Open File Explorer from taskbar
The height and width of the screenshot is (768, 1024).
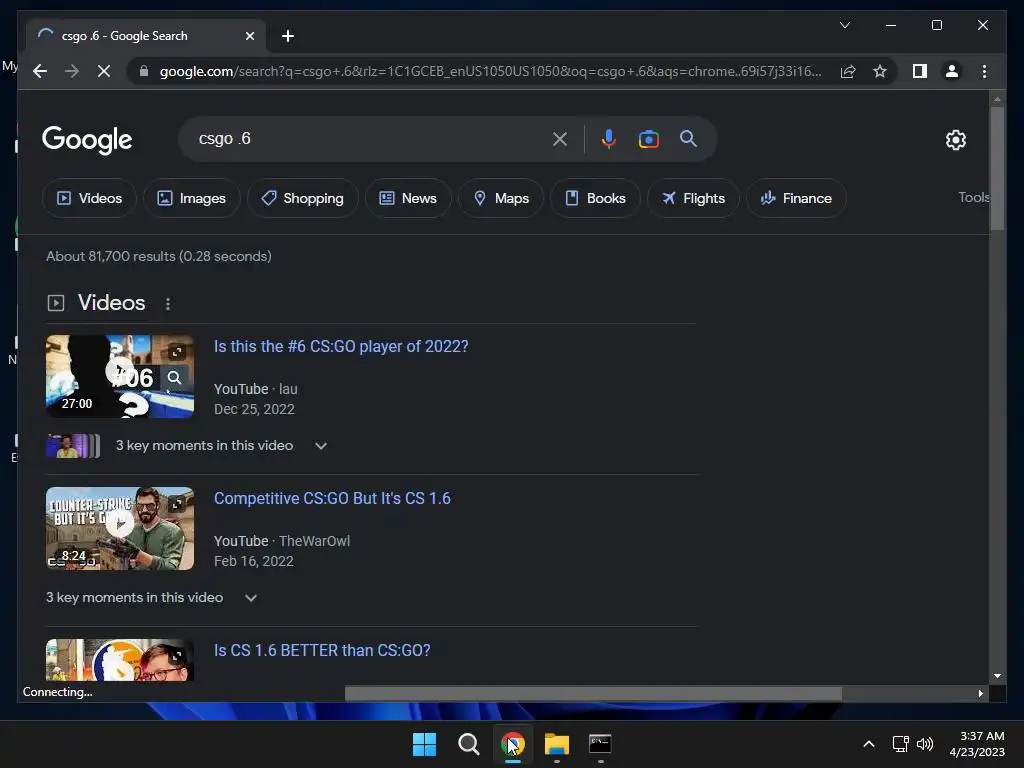[557, 744]
